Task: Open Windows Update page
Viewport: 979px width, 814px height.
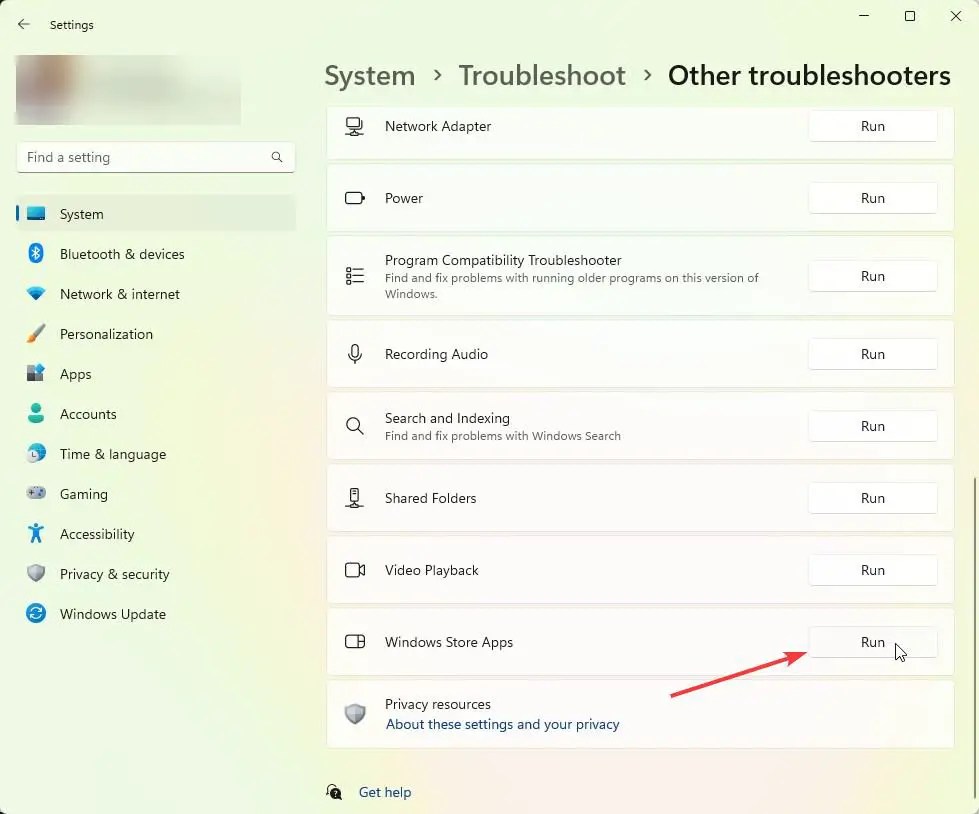Action: 156,614
